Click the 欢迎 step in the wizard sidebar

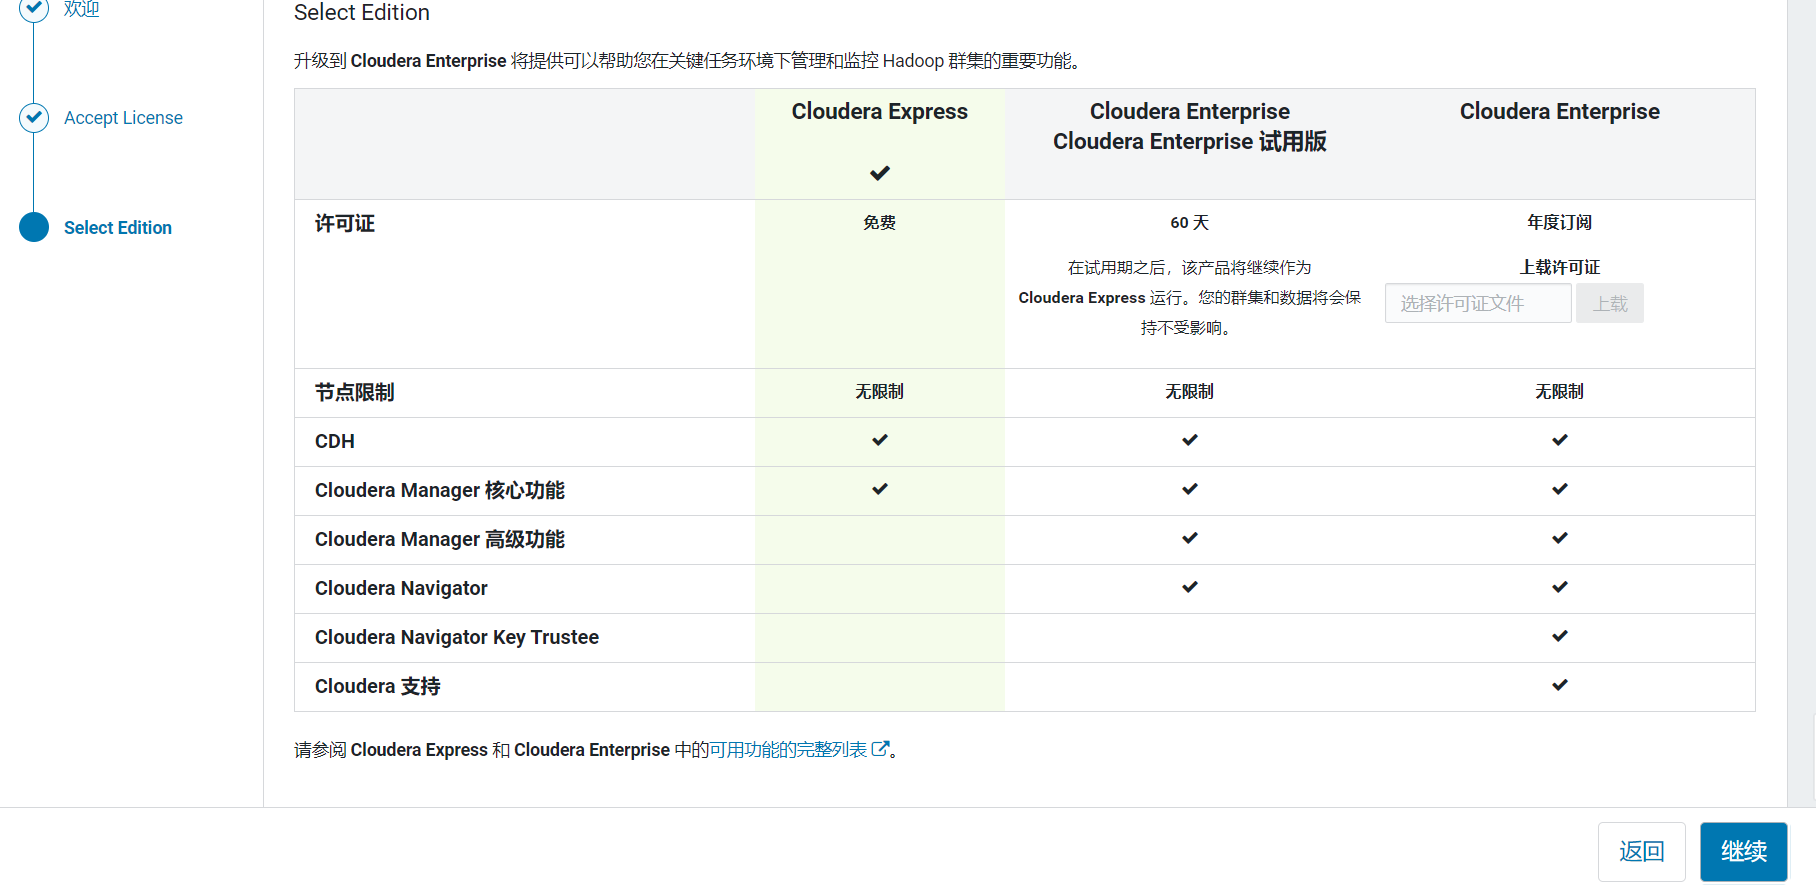[x=82, y=9]
